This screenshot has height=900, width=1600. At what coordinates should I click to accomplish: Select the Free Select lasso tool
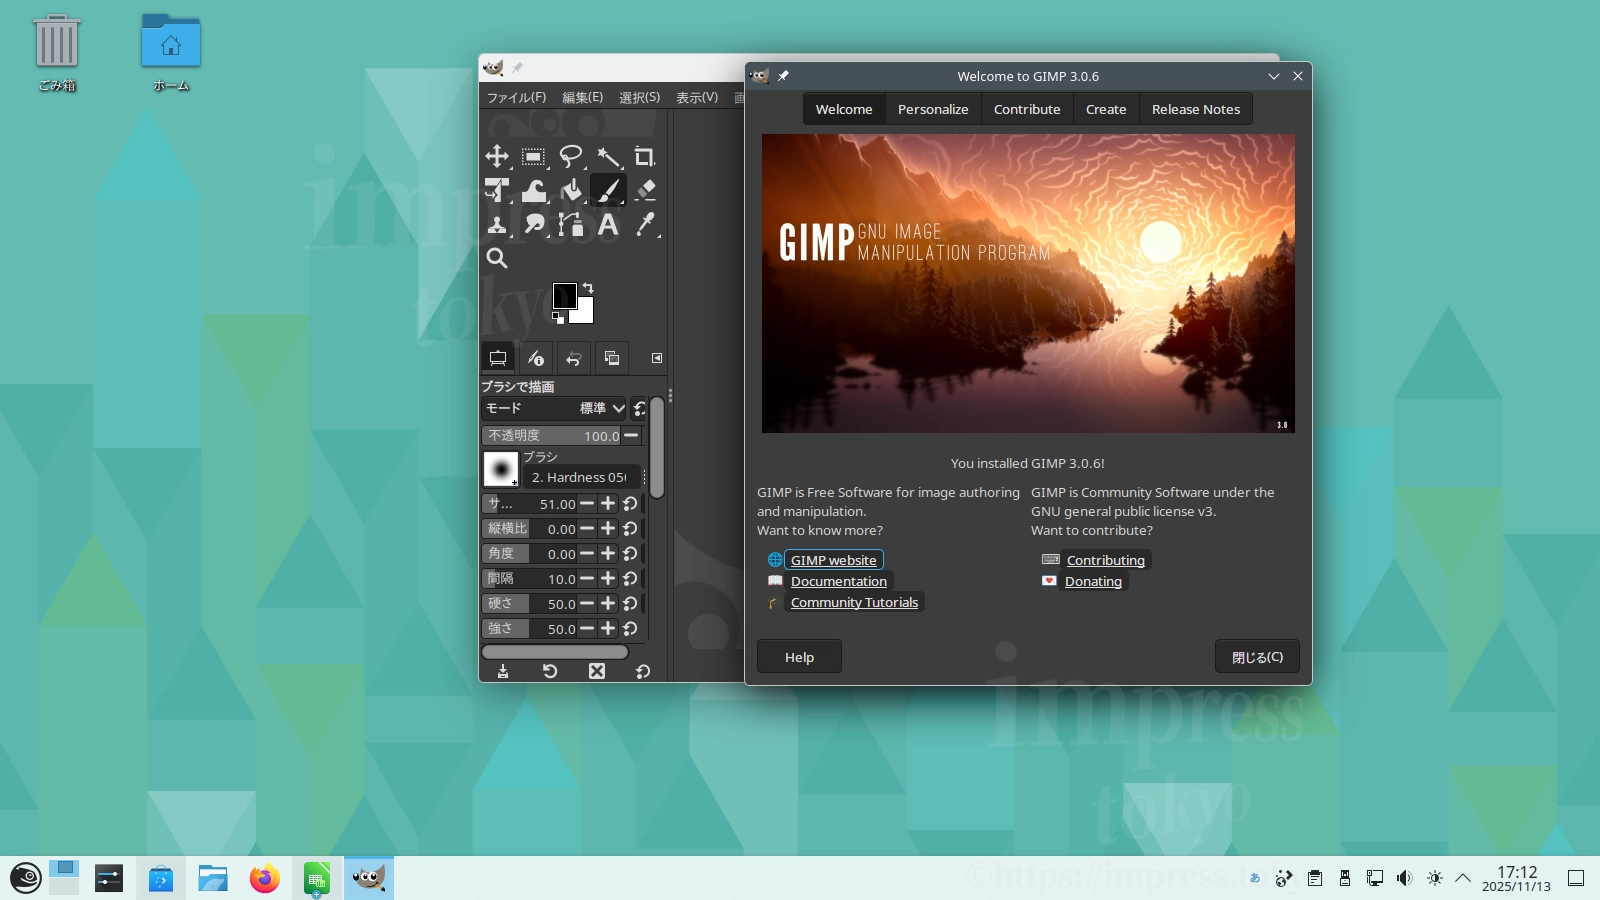[571, 156]
